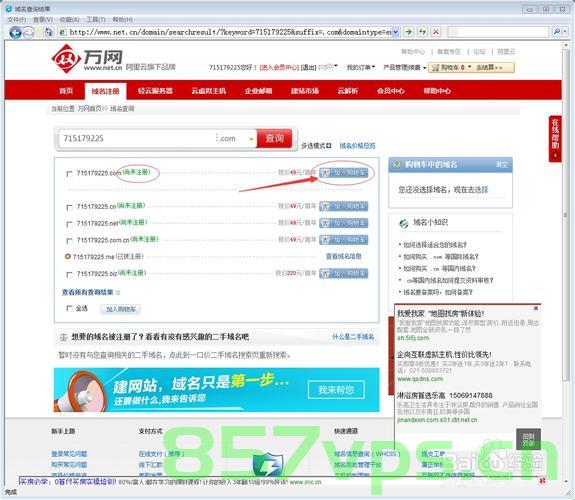
Task: Add 715179225.com.cn to shopping cart
Action: 344,240
